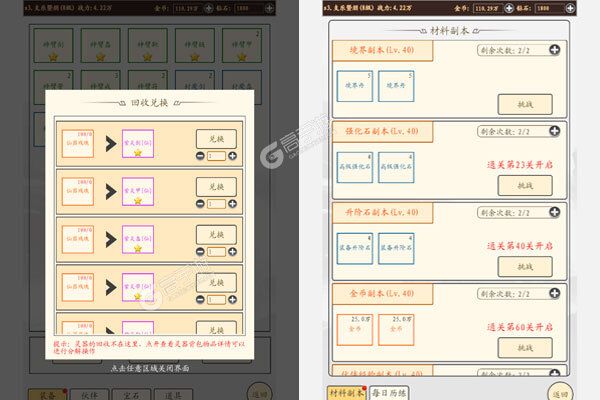Image resolution: width=600 pixels, height=400 pixels.
Task: Click 兑换 button for 紫炎带[仙]
Action: pos(216,282)
